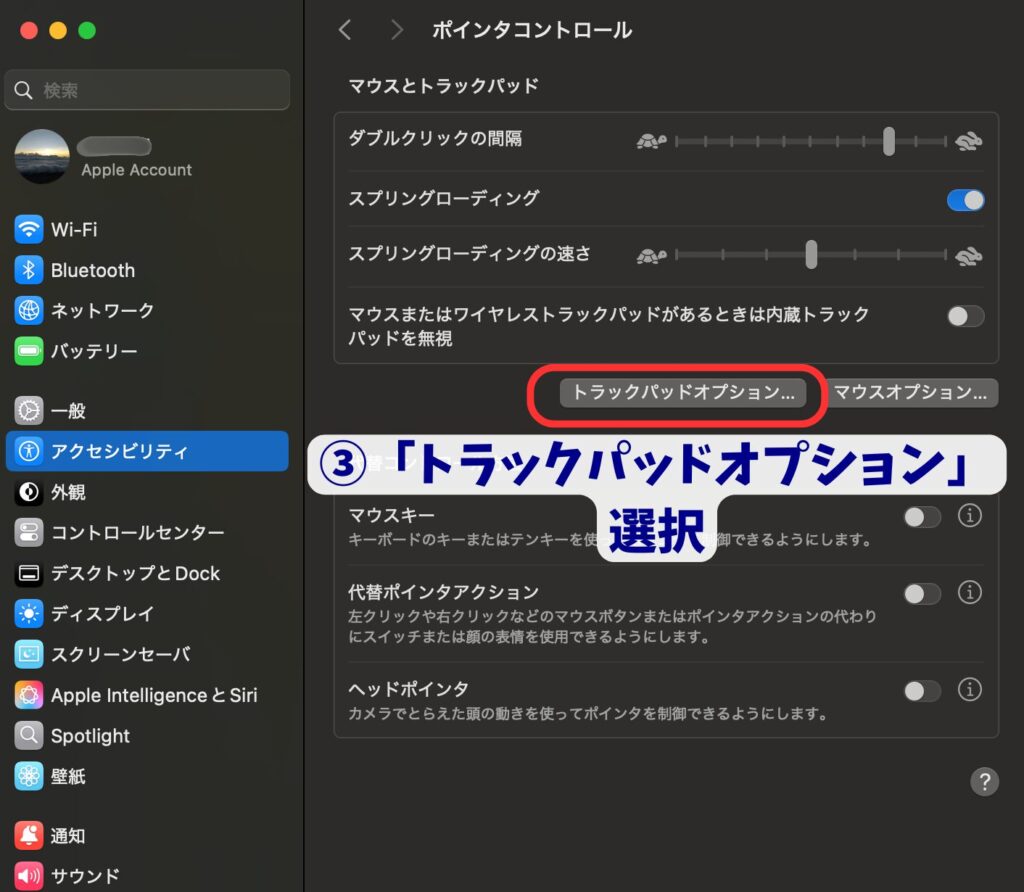Select the サウンド speaker icon
Screen dimensions: 1024x892
click(29, 876)
